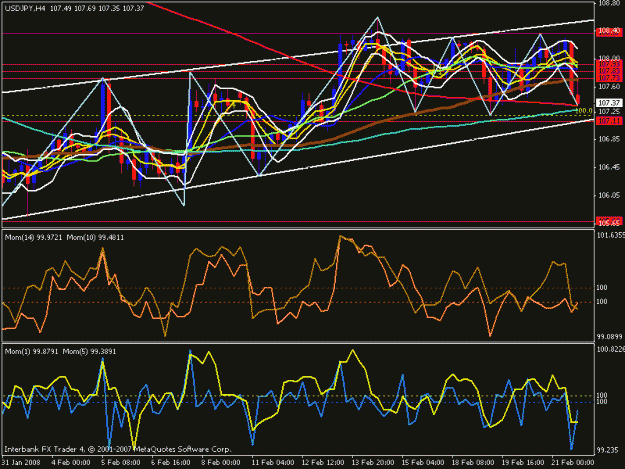
Task: Click the white 107.37 current price box
Action: [609, 103]
